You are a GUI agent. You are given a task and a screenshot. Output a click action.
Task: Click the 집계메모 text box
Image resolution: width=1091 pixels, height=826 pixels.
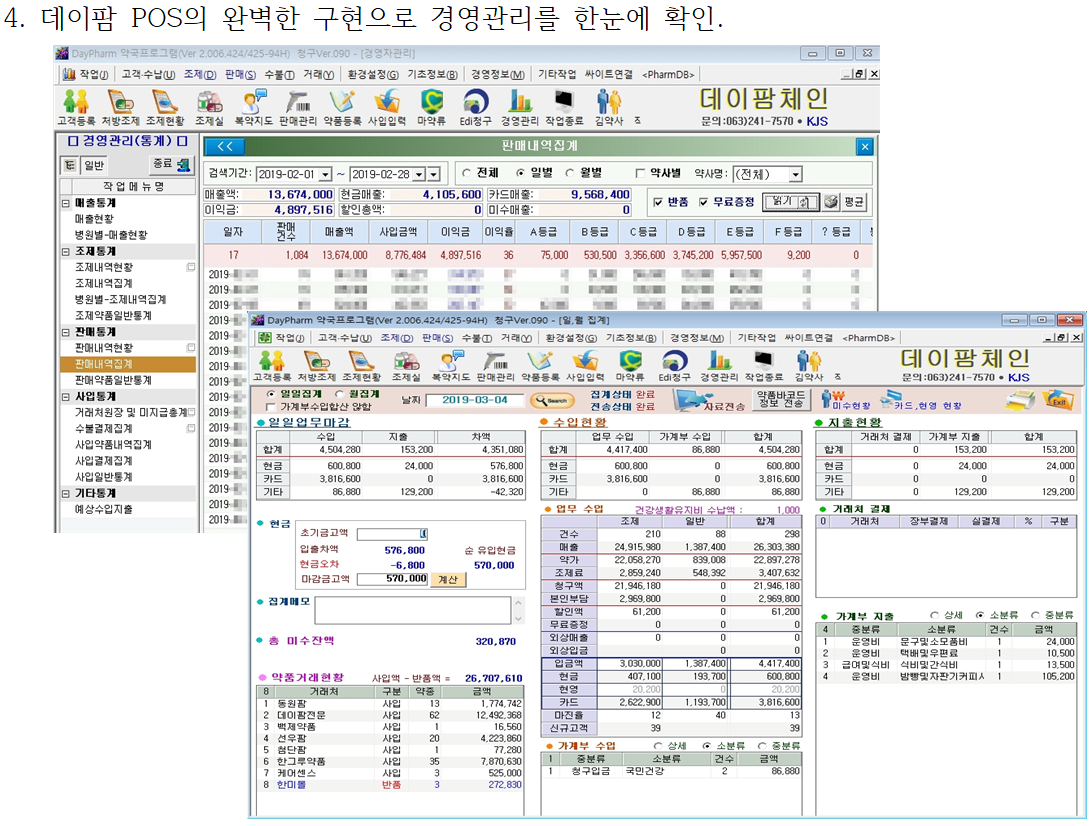[x=413, y=610]
